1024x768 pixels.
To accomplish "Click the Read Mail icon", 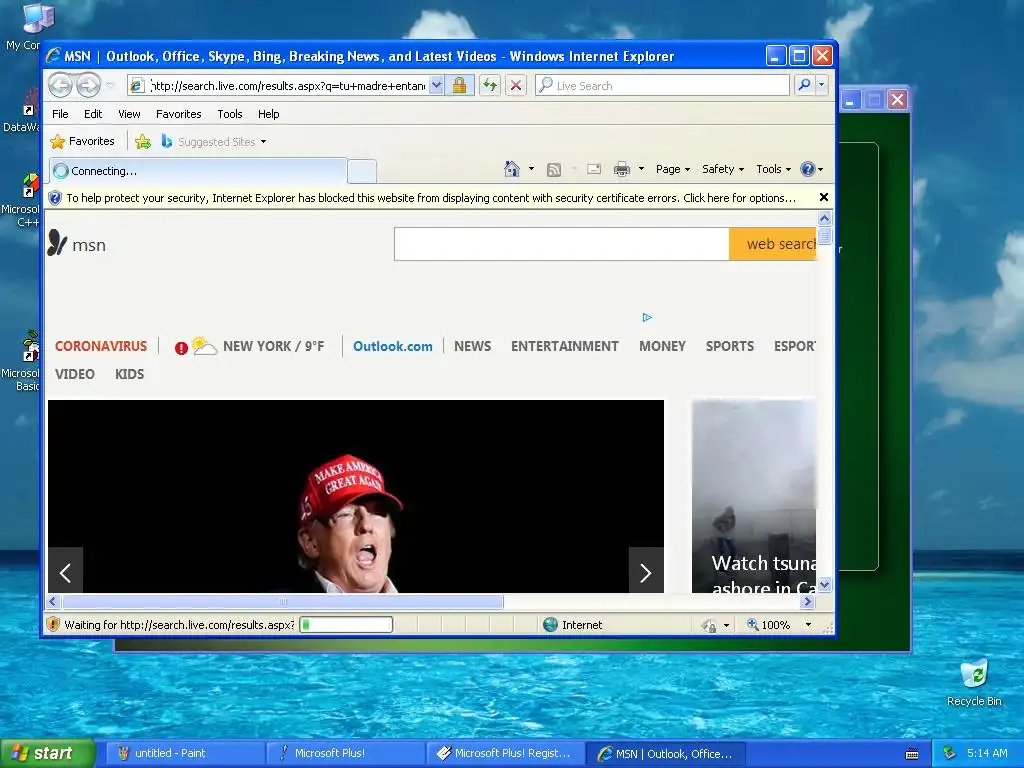I will (x=594, y=169).
